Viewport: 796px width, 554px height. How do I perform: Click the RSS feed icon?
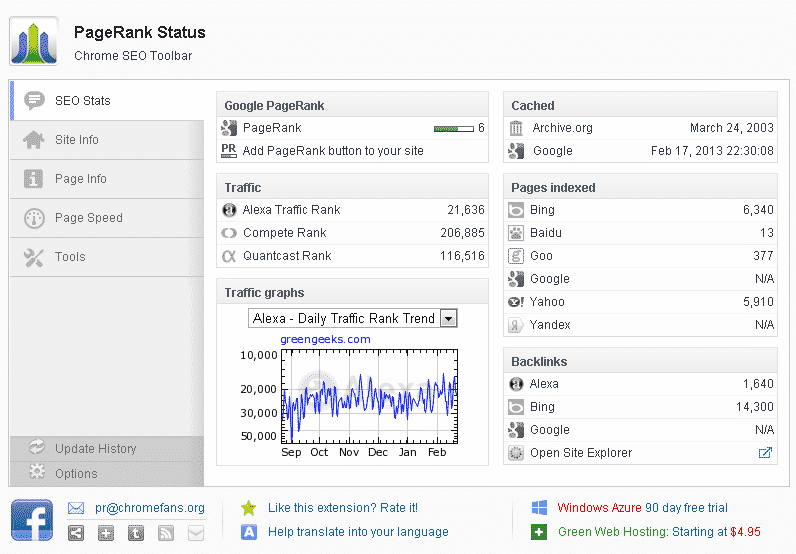click(166, 533)
